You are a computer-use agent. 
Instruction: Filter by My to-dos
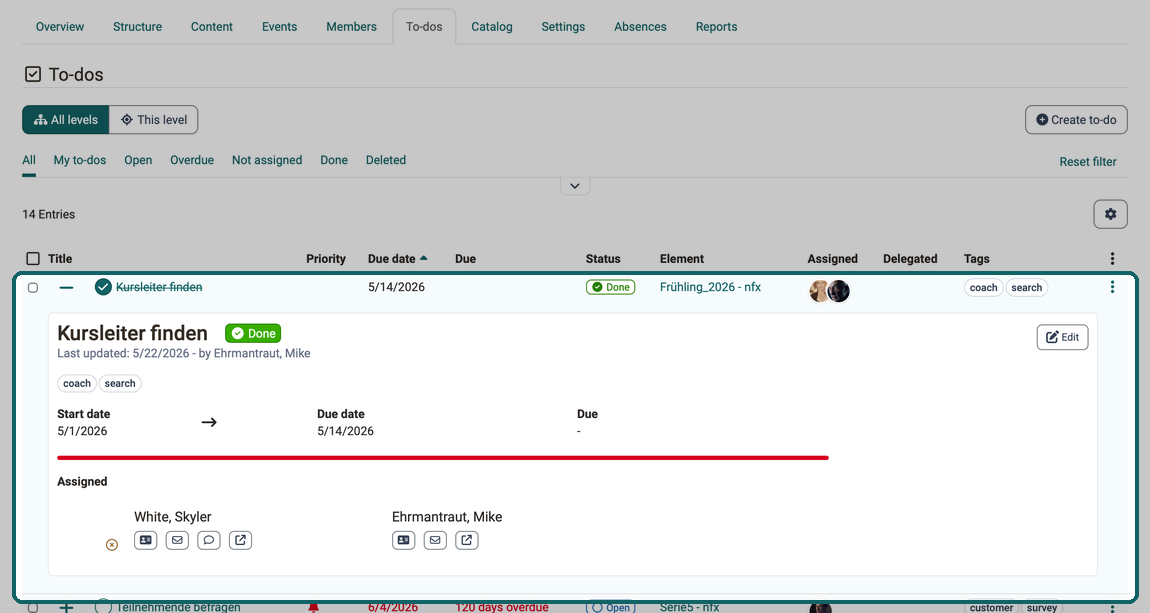point(80,160)
